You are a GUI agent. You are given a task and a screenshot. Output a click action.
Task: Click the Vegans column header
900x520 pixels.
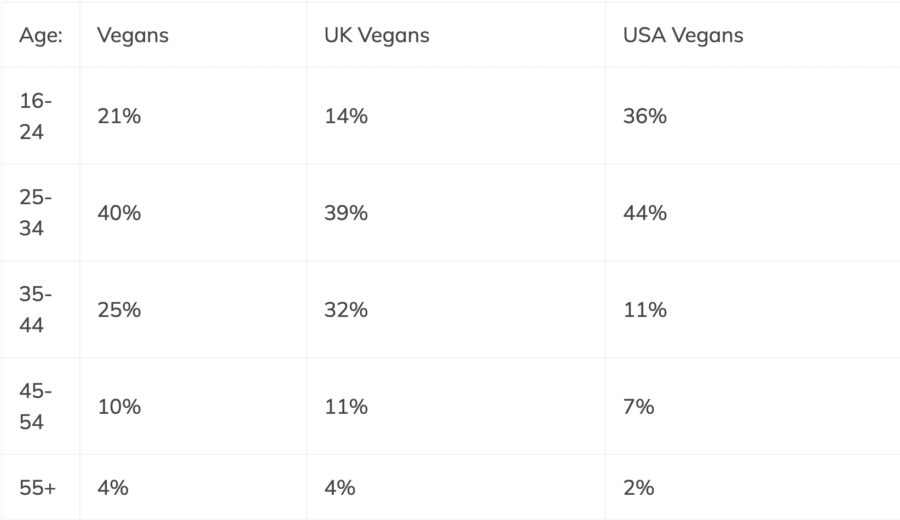pos(132,35)
